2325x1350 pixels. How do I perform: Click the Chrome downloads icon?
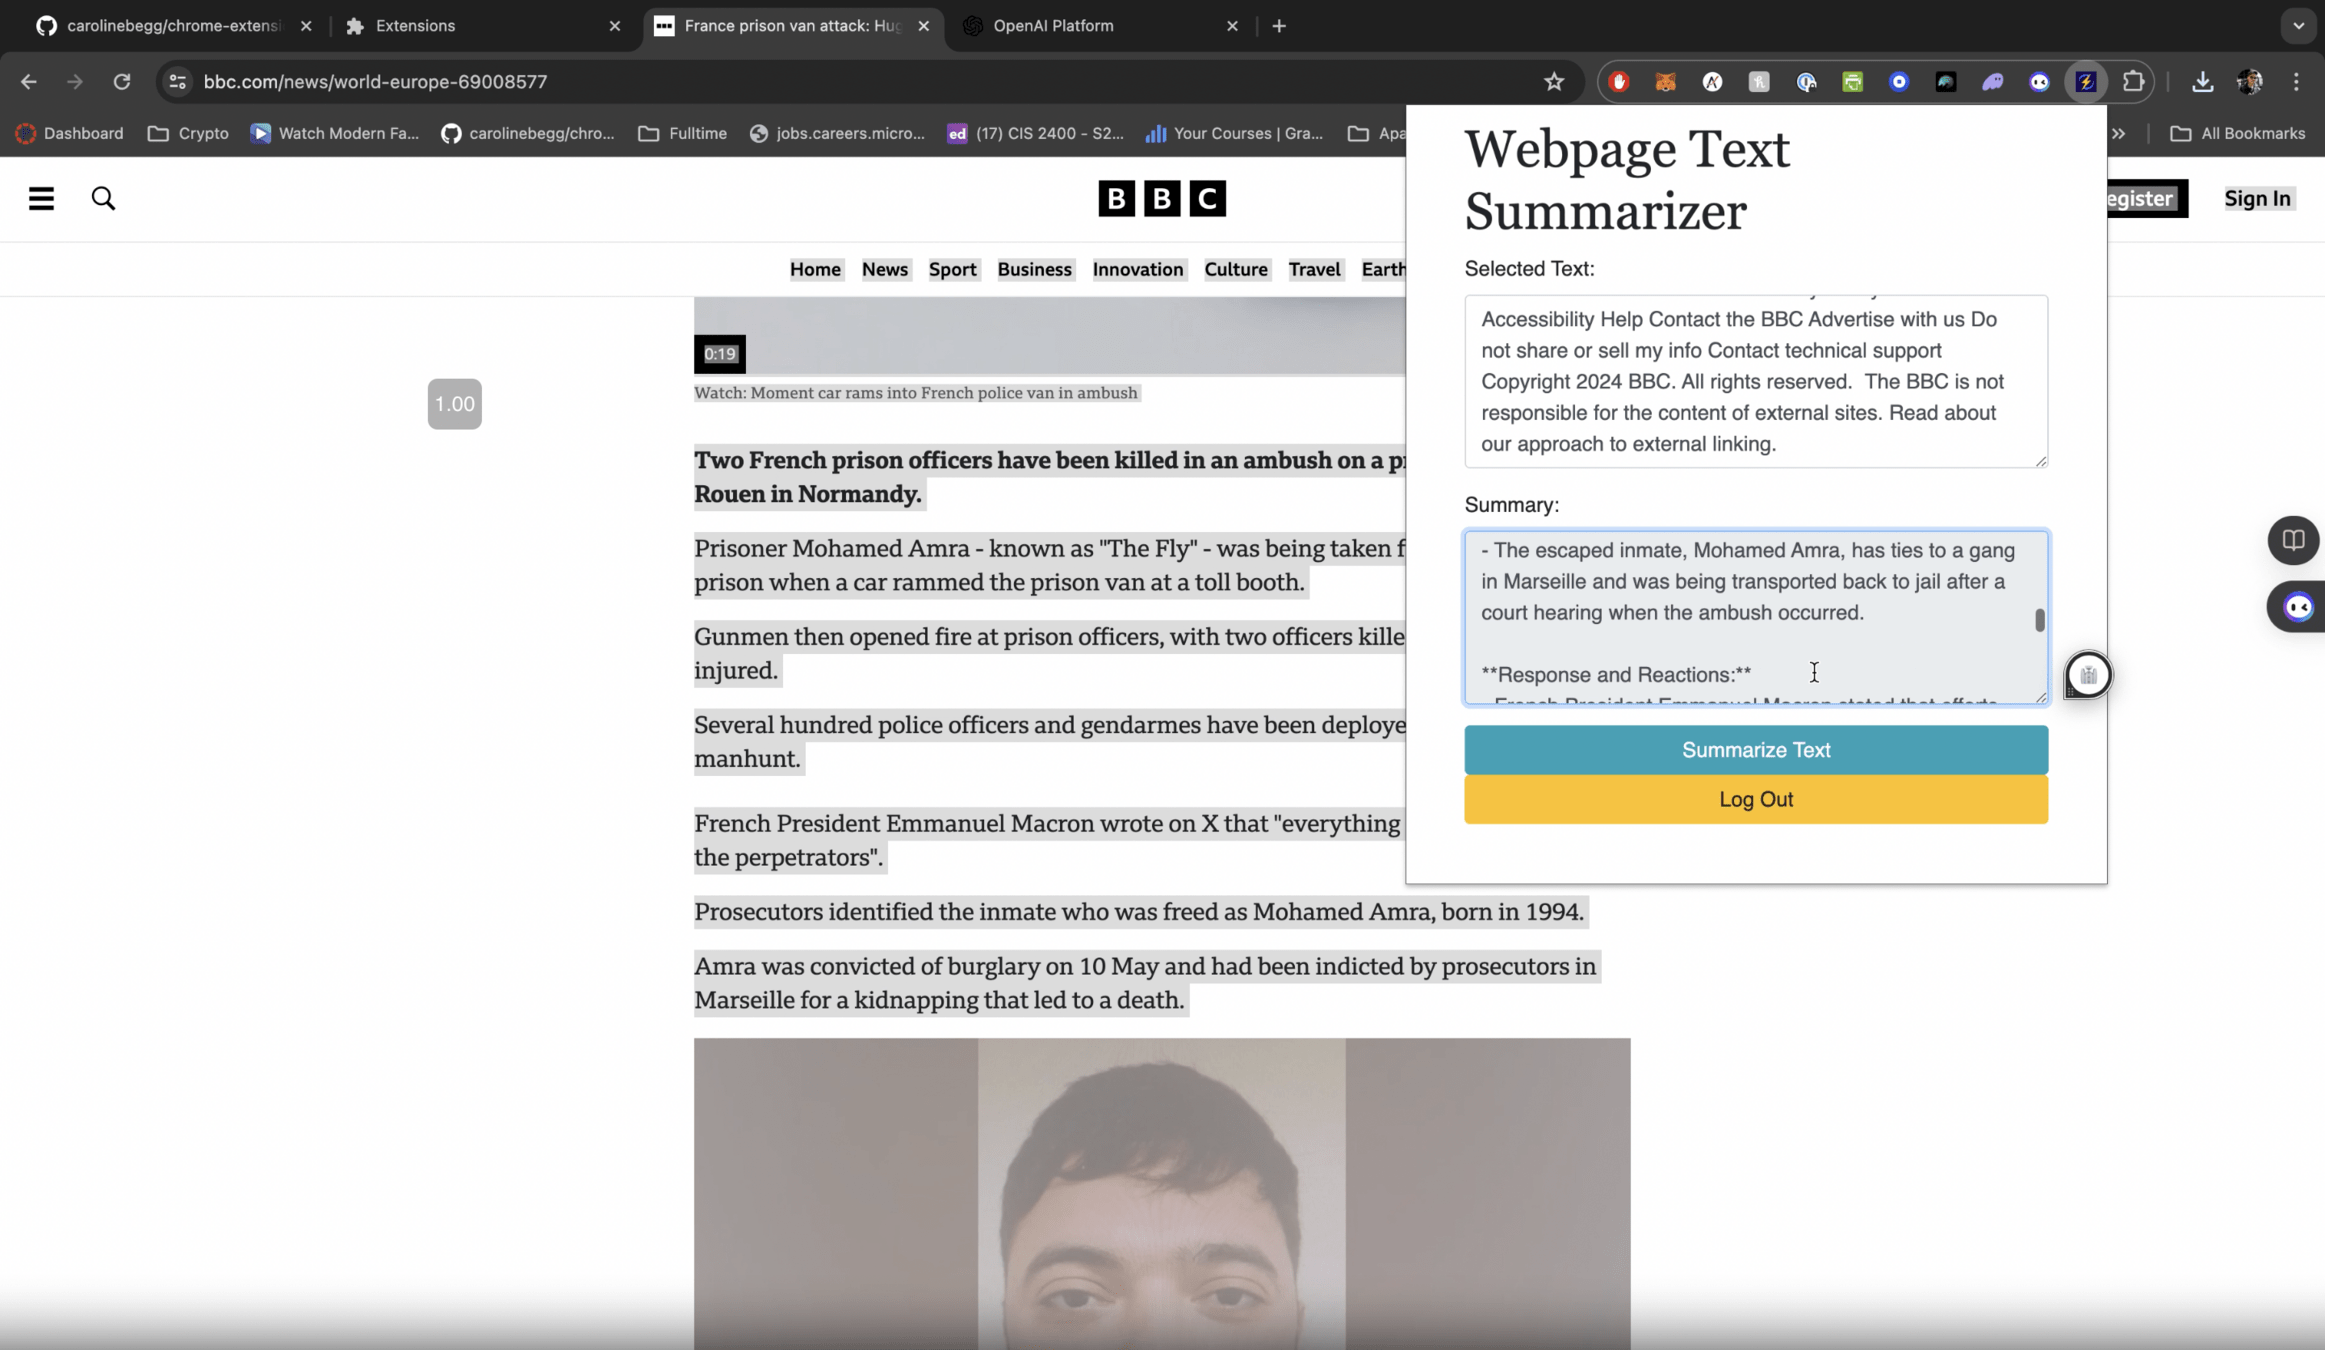(2202, 82)
